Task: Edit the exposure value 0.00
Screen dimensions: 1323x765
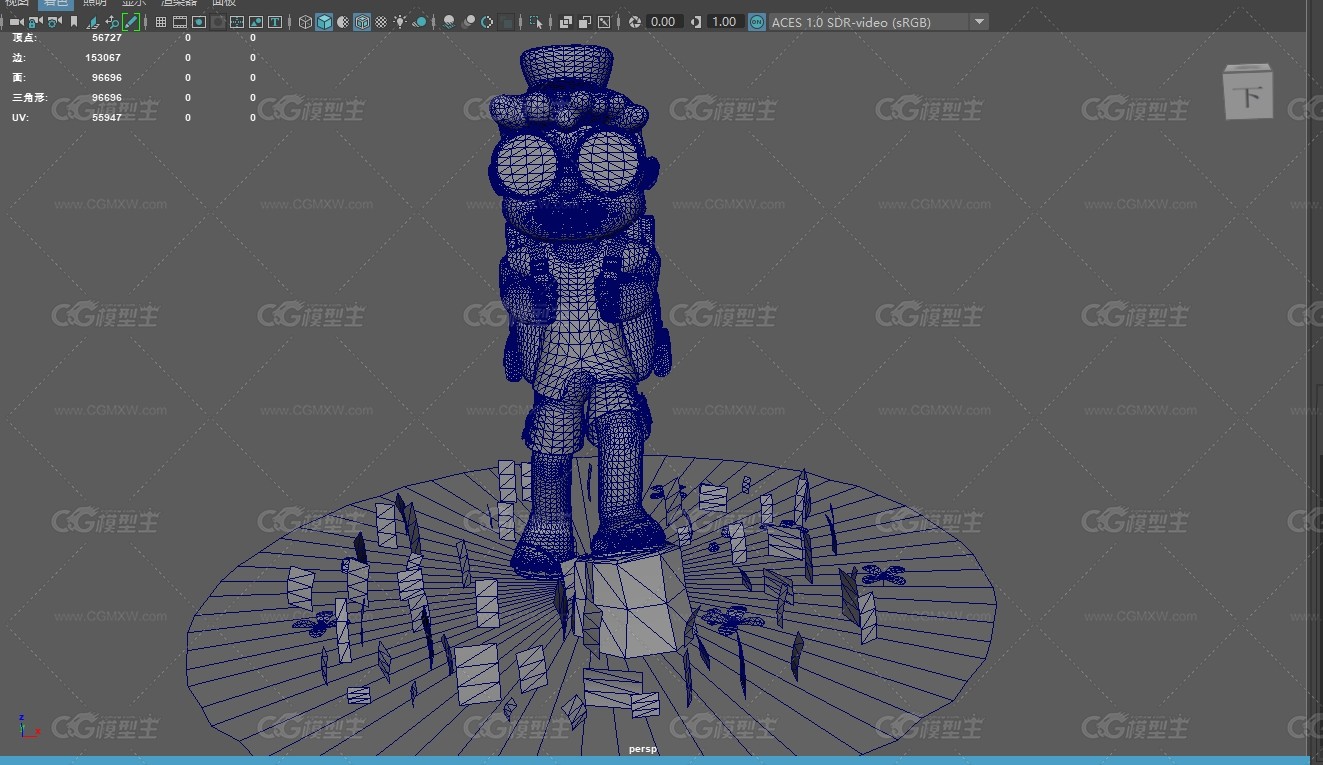Action: 664,22
